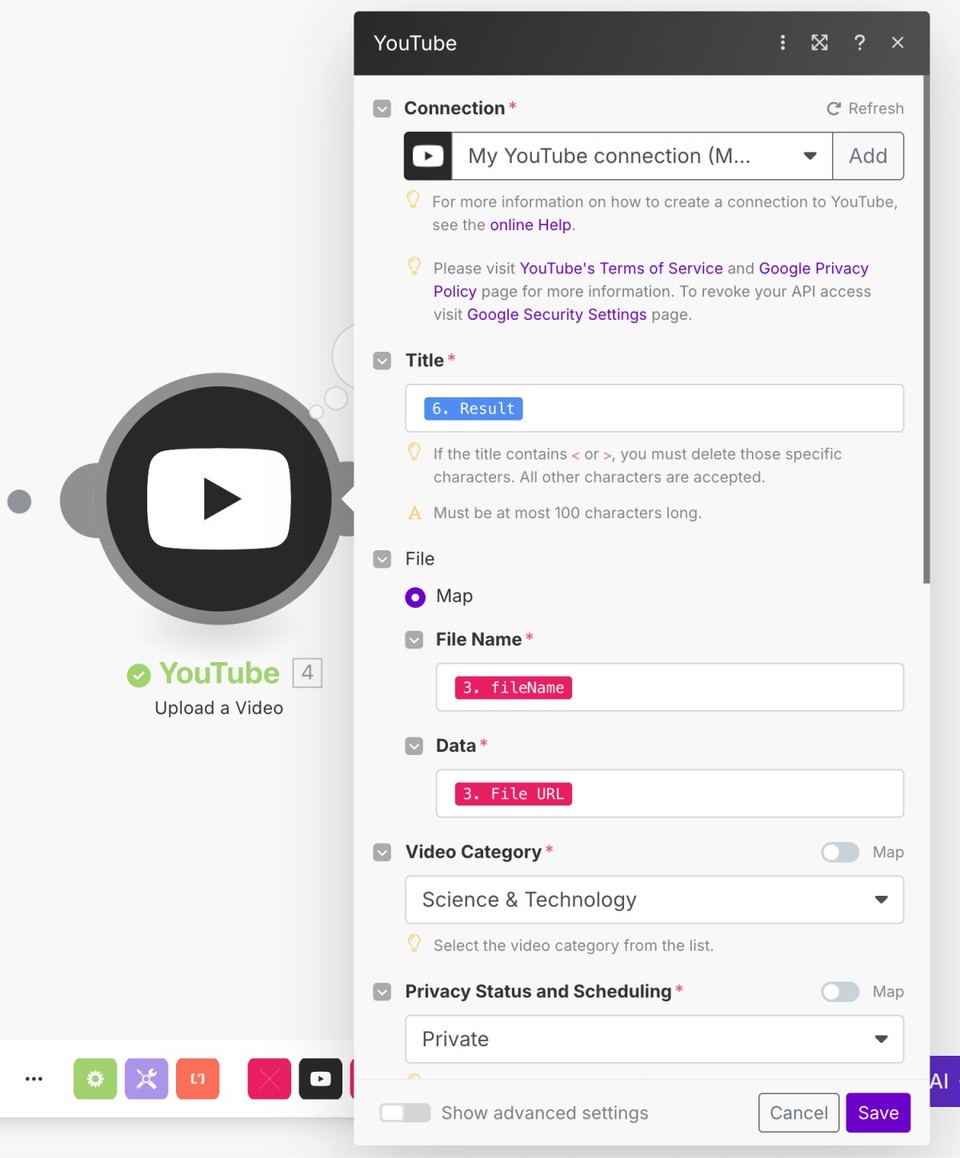Click the 'Upload a Video' module label
The width and height of the screenshot is (960, 1158).
(x=219, y=708)
